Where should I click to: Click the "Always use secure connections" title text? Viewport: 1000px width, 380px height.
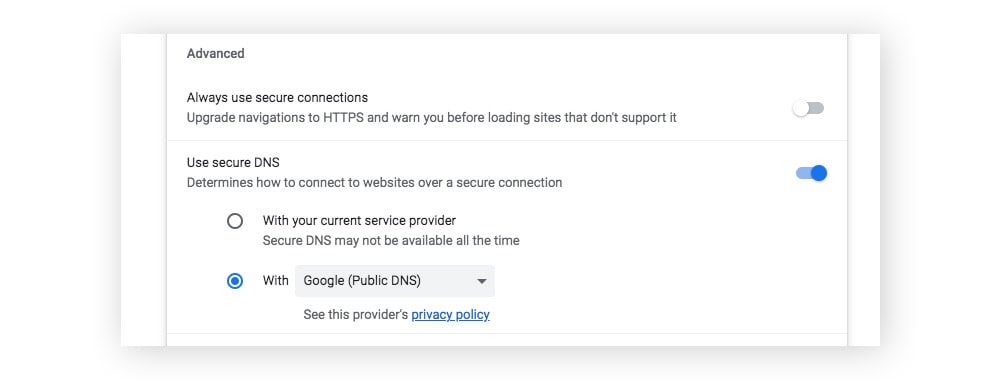click(x=277, y=98)
